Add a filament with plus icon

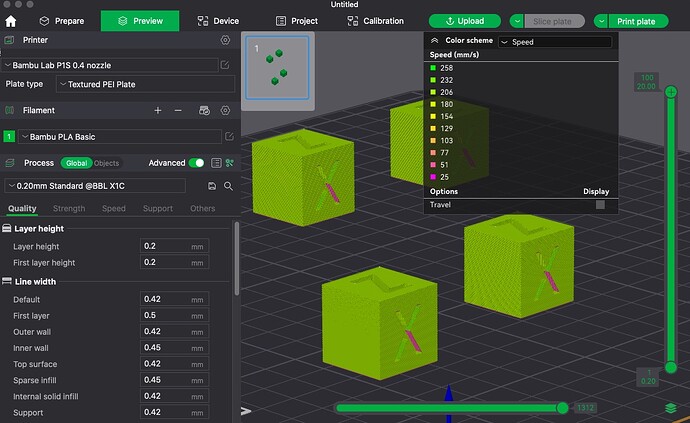[158, 110]
